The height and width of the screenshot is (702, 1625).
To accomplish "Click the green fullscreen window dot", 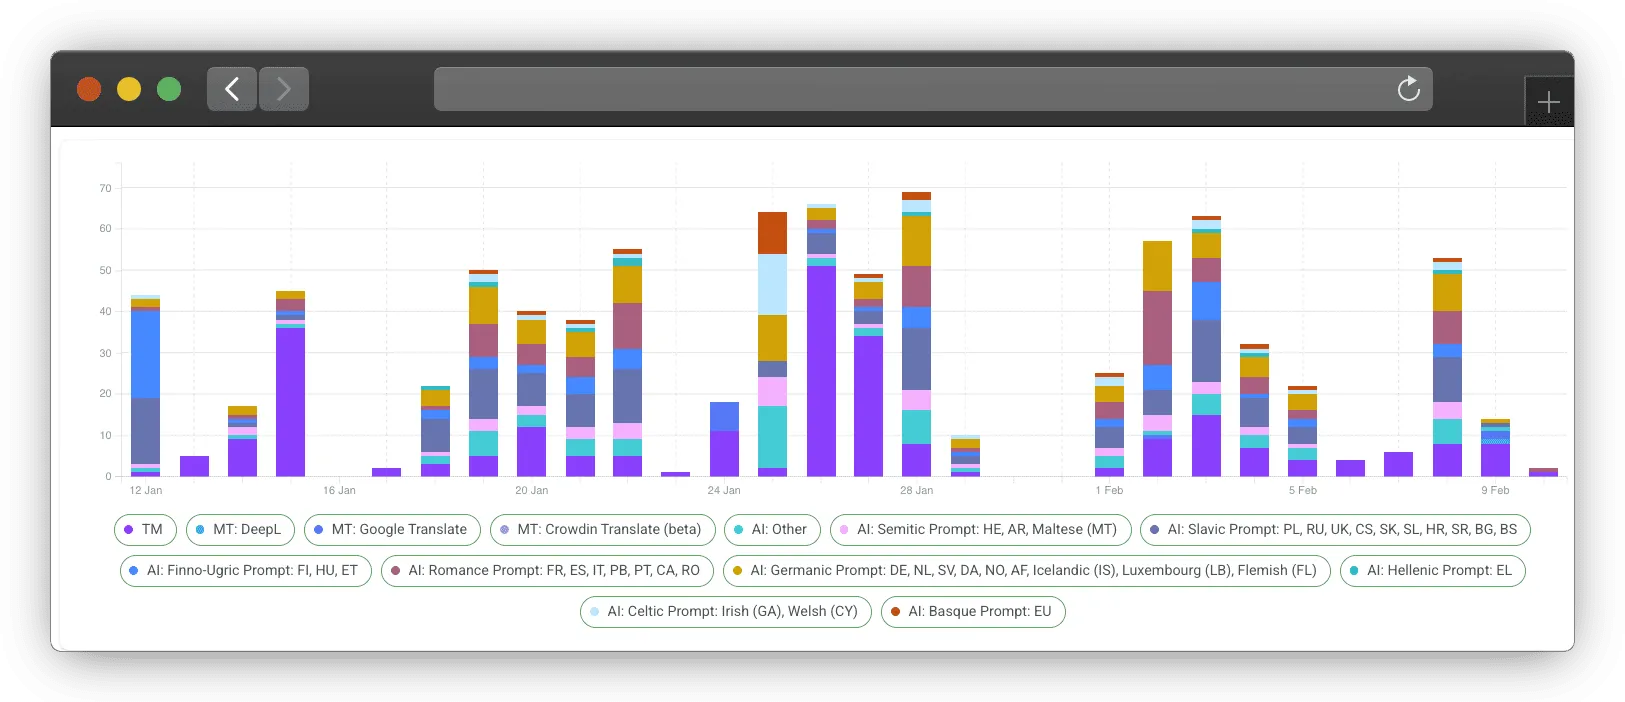I will coord(169,89).
